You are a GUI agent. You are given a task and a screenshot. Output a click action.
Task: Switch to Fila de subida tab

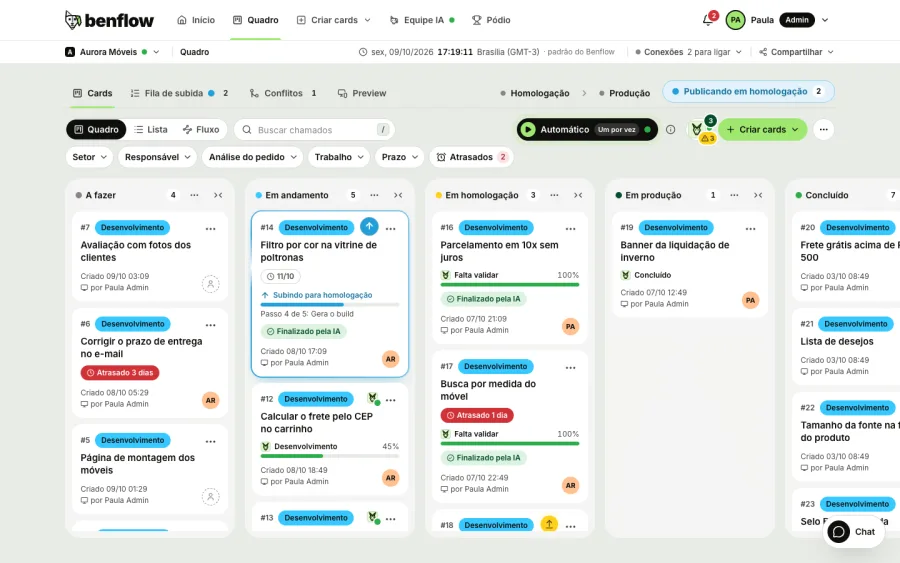179,93
